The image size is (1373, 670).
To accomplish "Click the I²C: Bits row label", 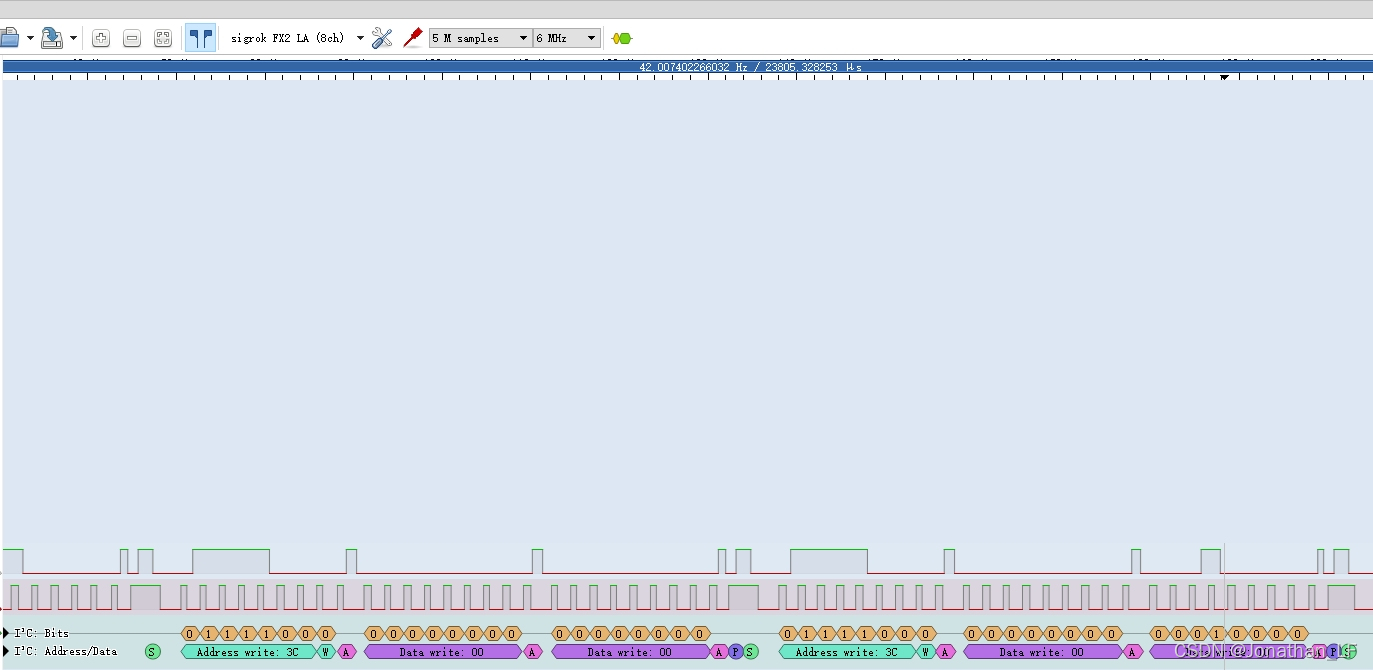I will point(42,633).
